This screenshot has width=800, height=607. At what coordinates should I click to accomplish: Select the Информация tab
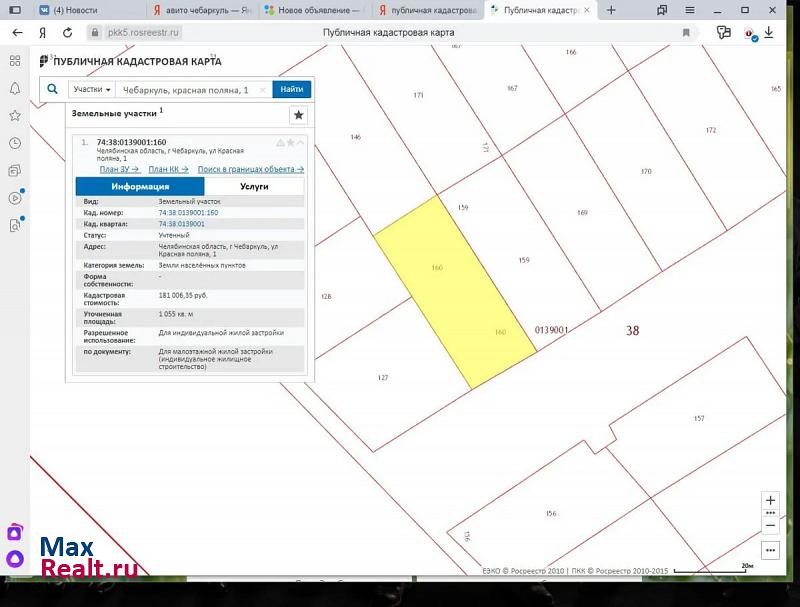(140, 186)
